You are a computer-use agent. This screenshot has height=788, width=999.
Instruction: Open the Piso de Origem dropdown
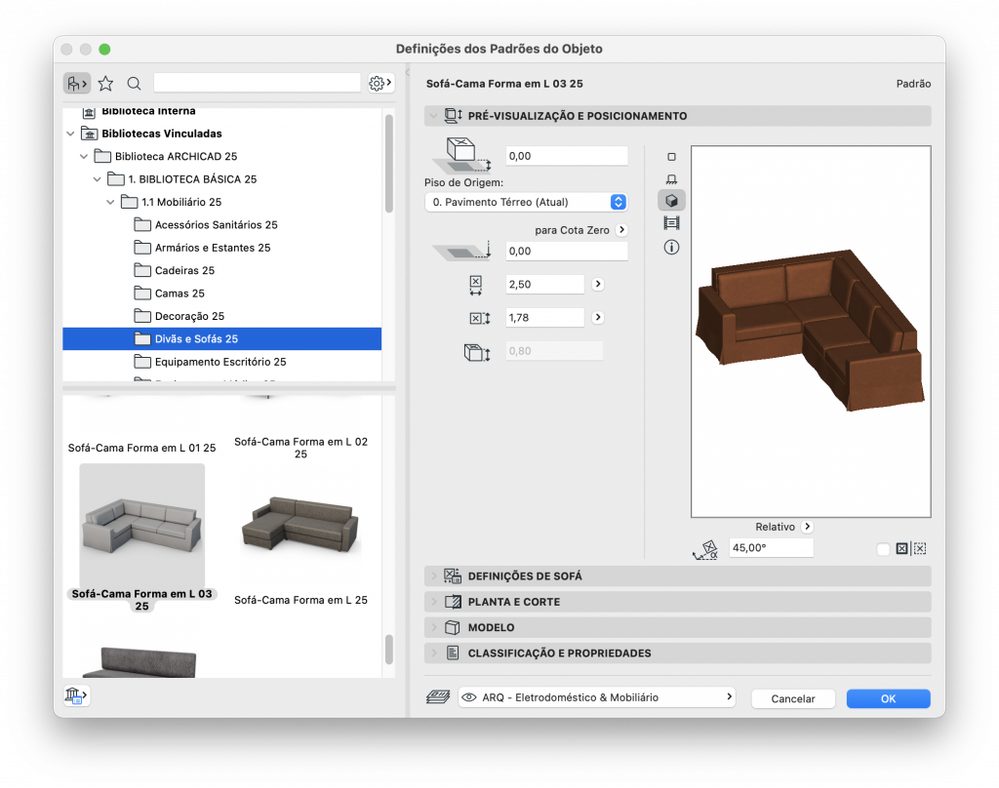(x=526, y=202)
